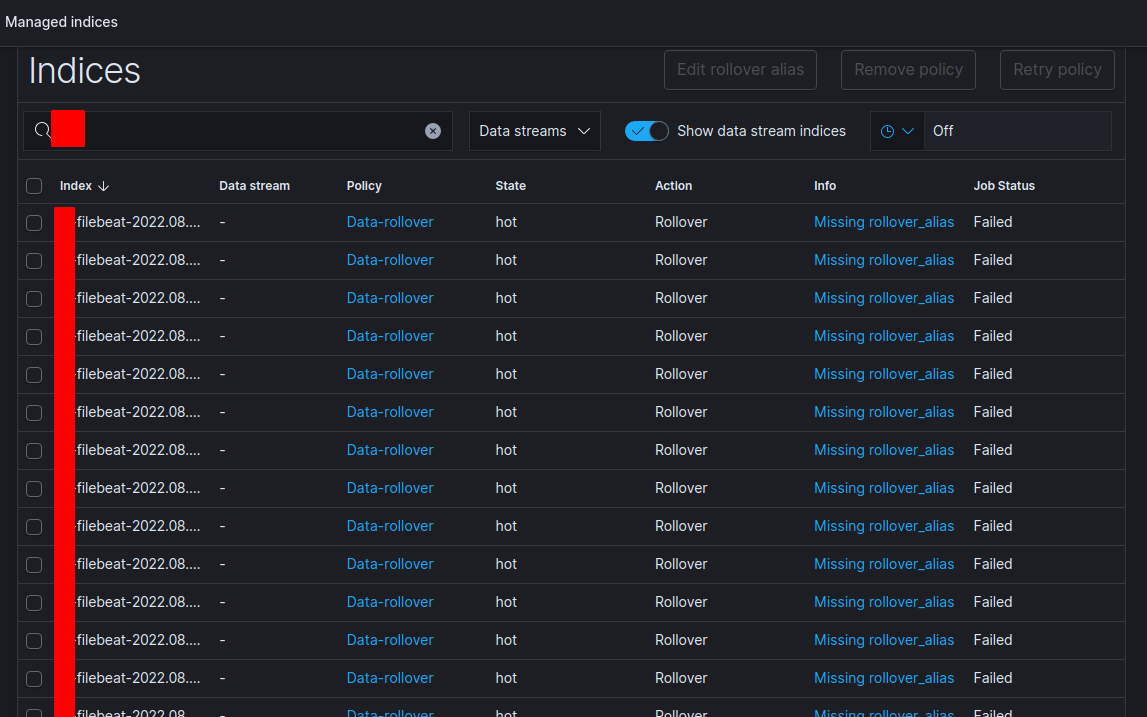Check the third filebeat index row checkbox

[34, 299]
